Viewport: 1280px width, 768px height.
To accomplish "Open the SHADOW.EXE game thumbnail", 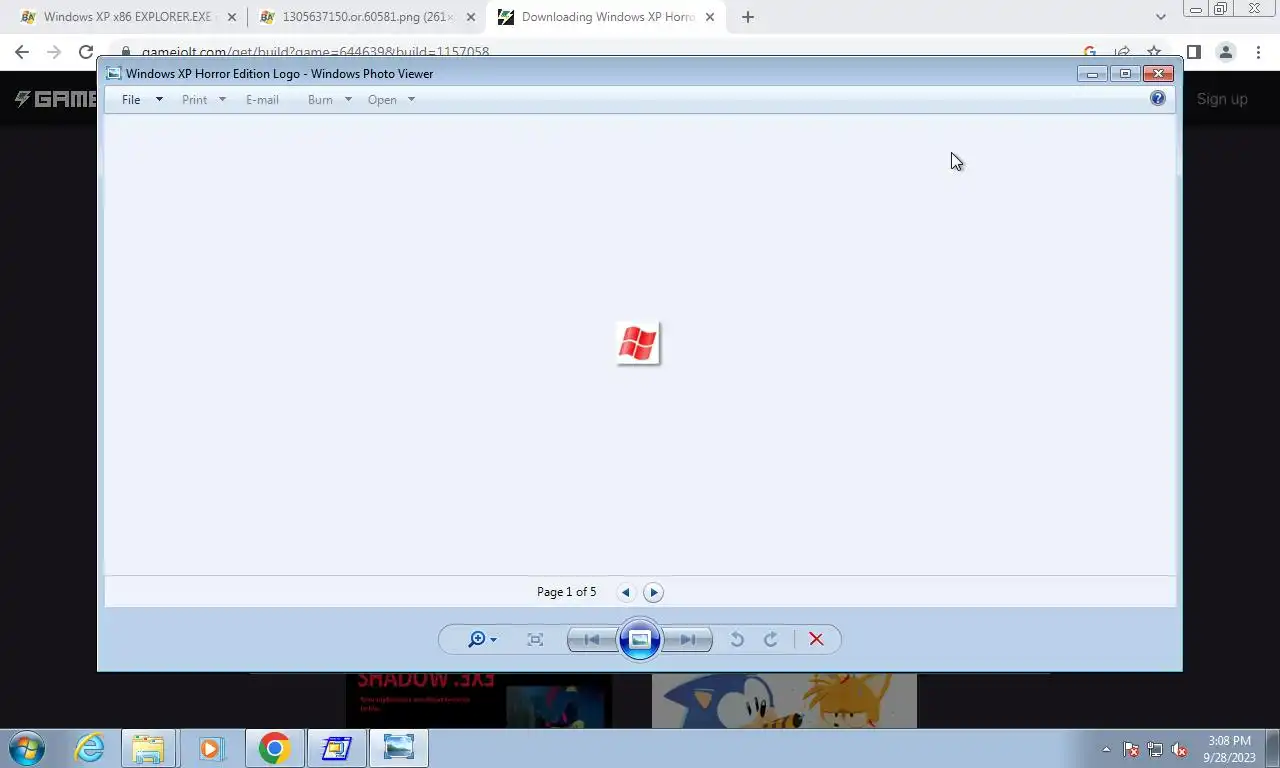I will tap(478, 700).
